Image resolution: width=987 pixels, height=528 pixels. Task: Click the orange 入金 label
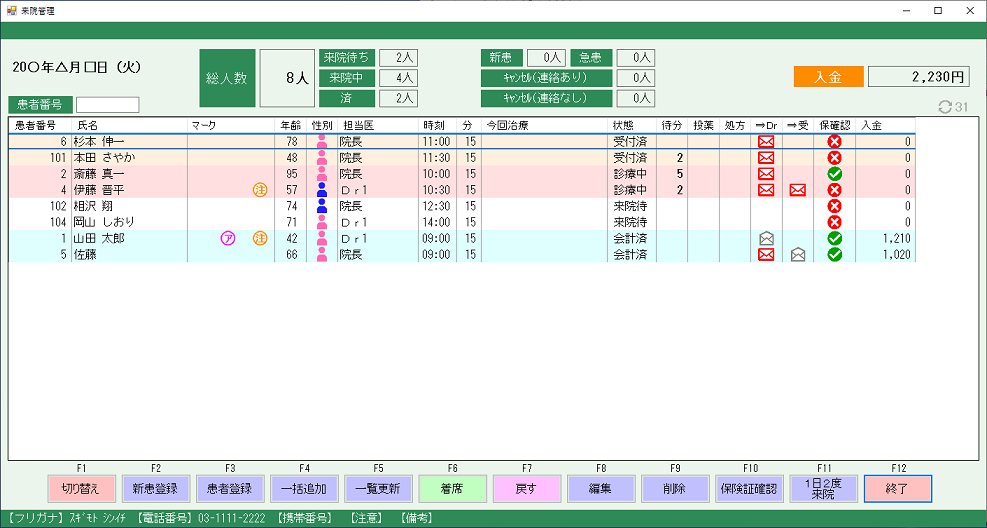828,77
